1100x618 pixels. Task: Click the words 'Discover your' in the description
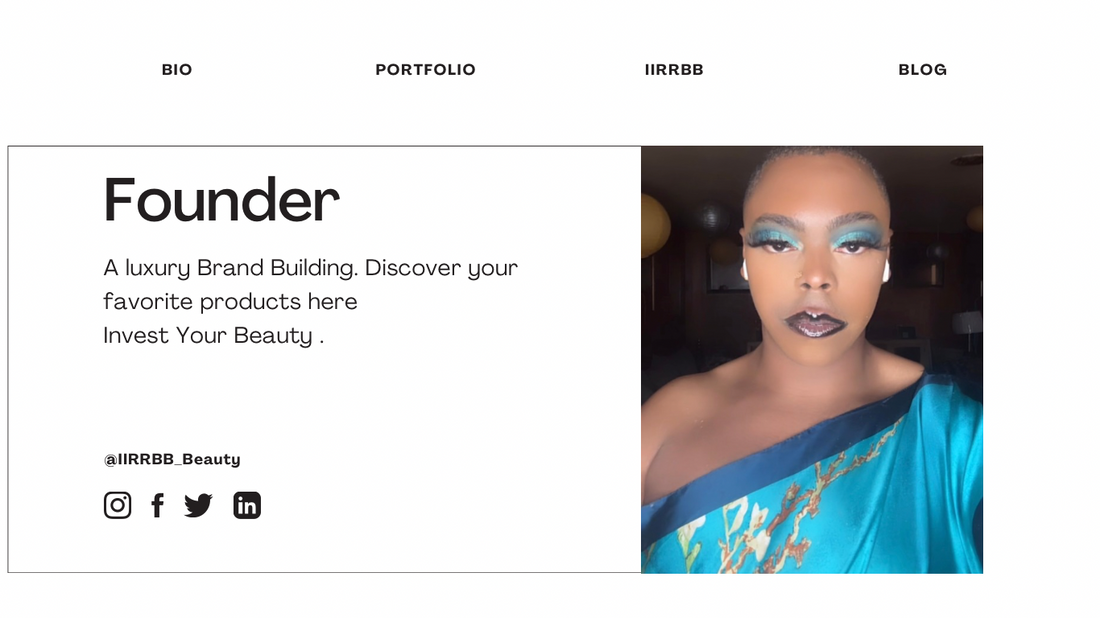pos(441,268)
